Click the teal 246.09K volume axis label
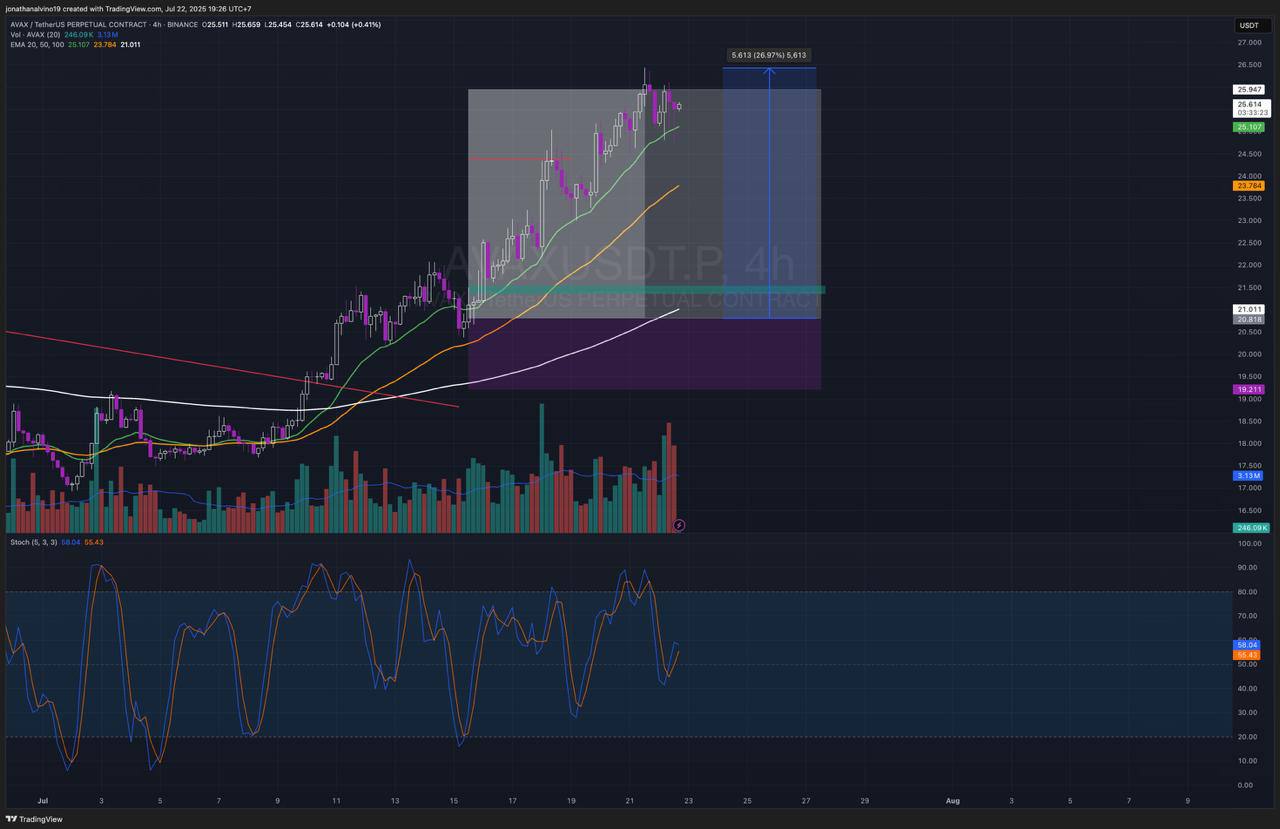This screenshot has width=1280, height=829. point(1251,527)
